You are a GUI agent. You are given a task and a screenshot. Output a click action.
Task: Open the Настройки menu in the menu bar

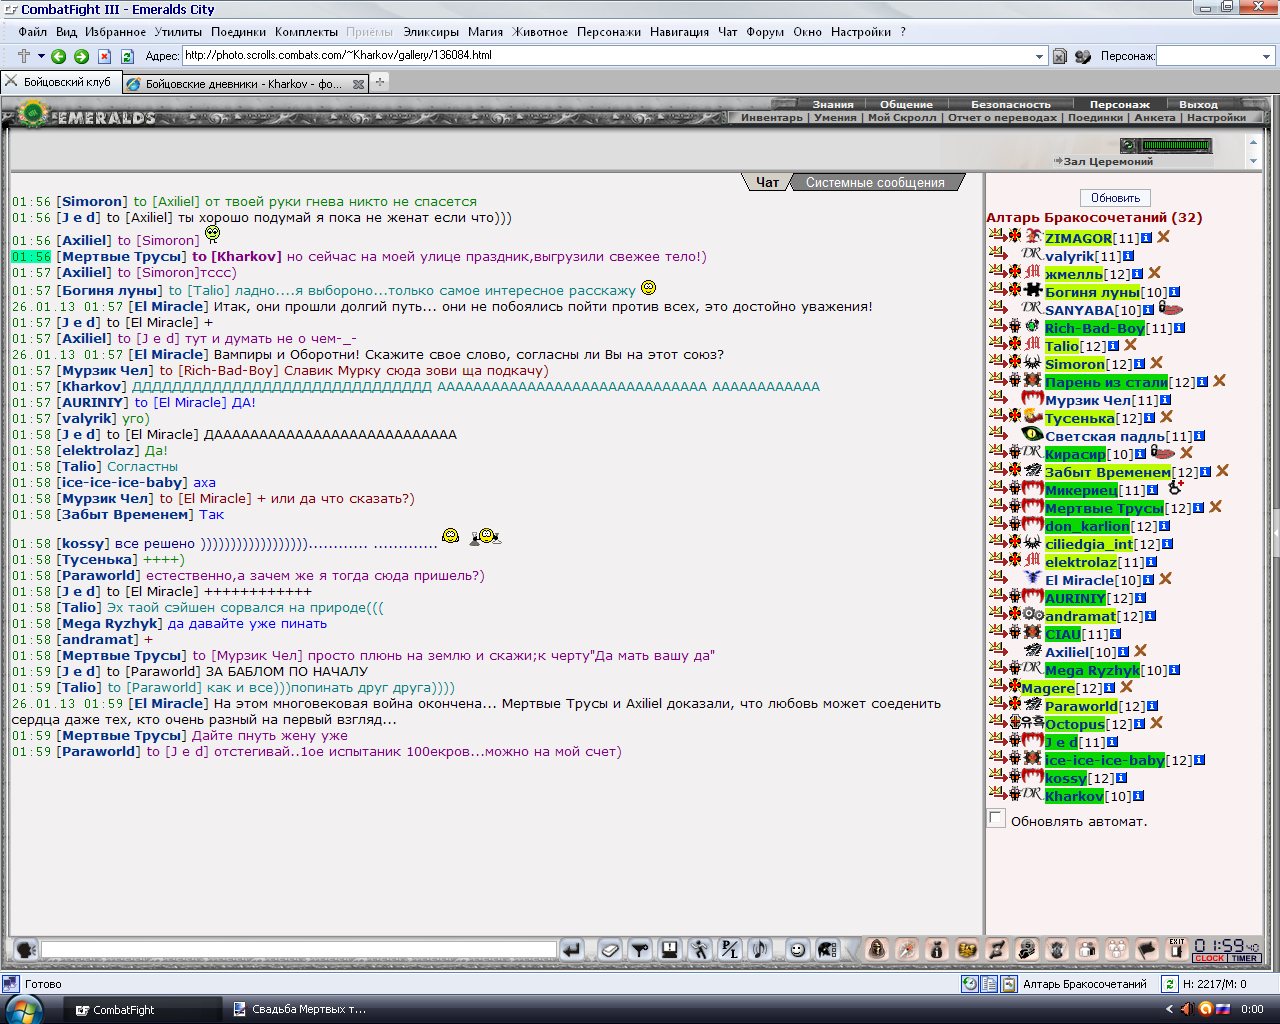861,32
